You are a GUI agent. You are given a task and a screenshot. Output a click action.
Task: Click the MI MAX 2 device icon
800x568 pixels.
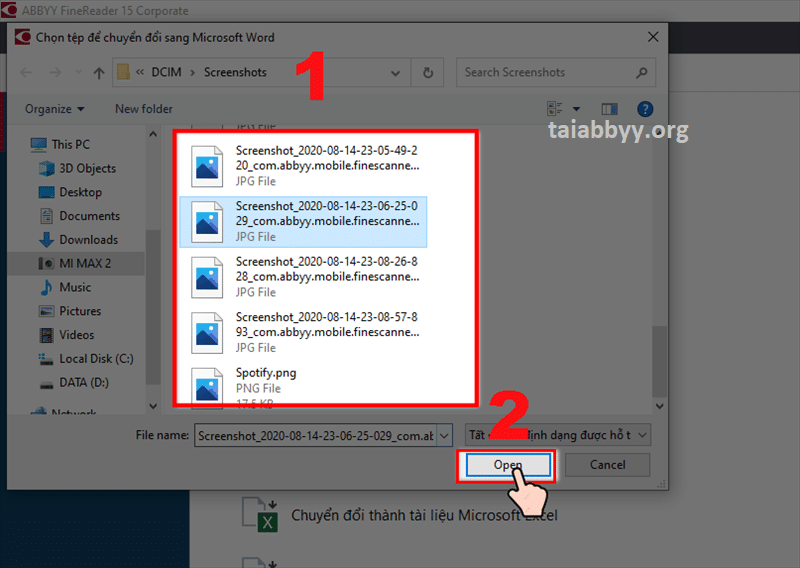[46, 263]
